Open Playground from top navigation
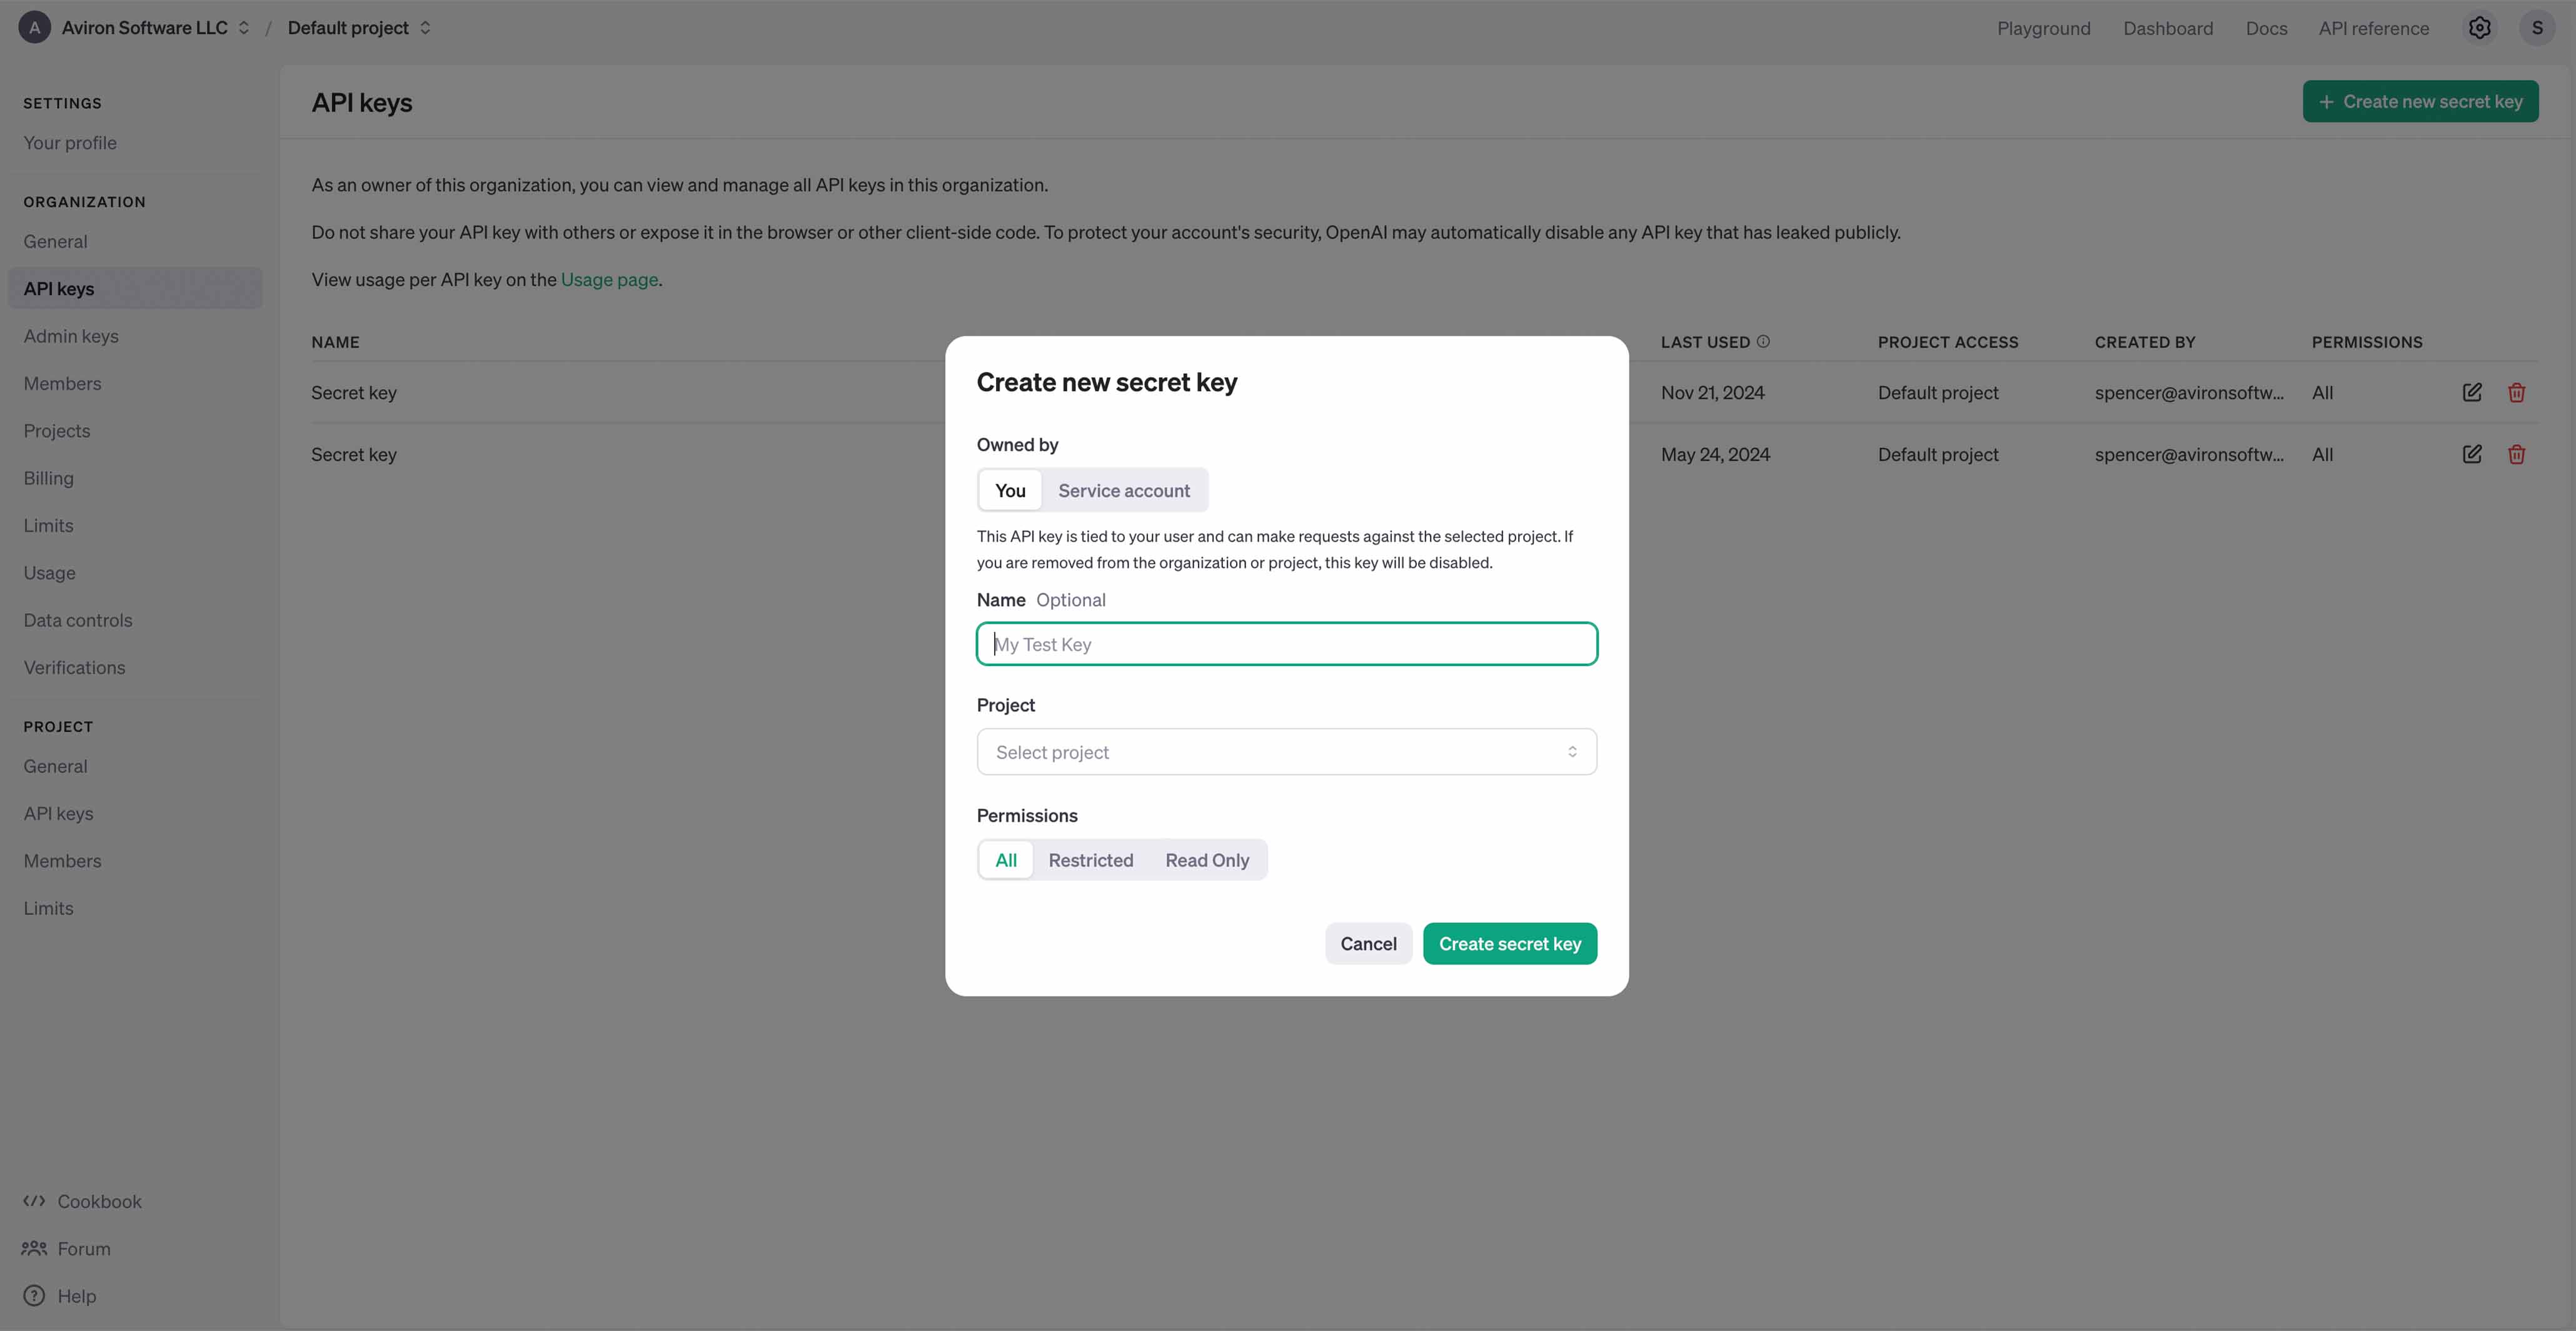 [2043, 28]
